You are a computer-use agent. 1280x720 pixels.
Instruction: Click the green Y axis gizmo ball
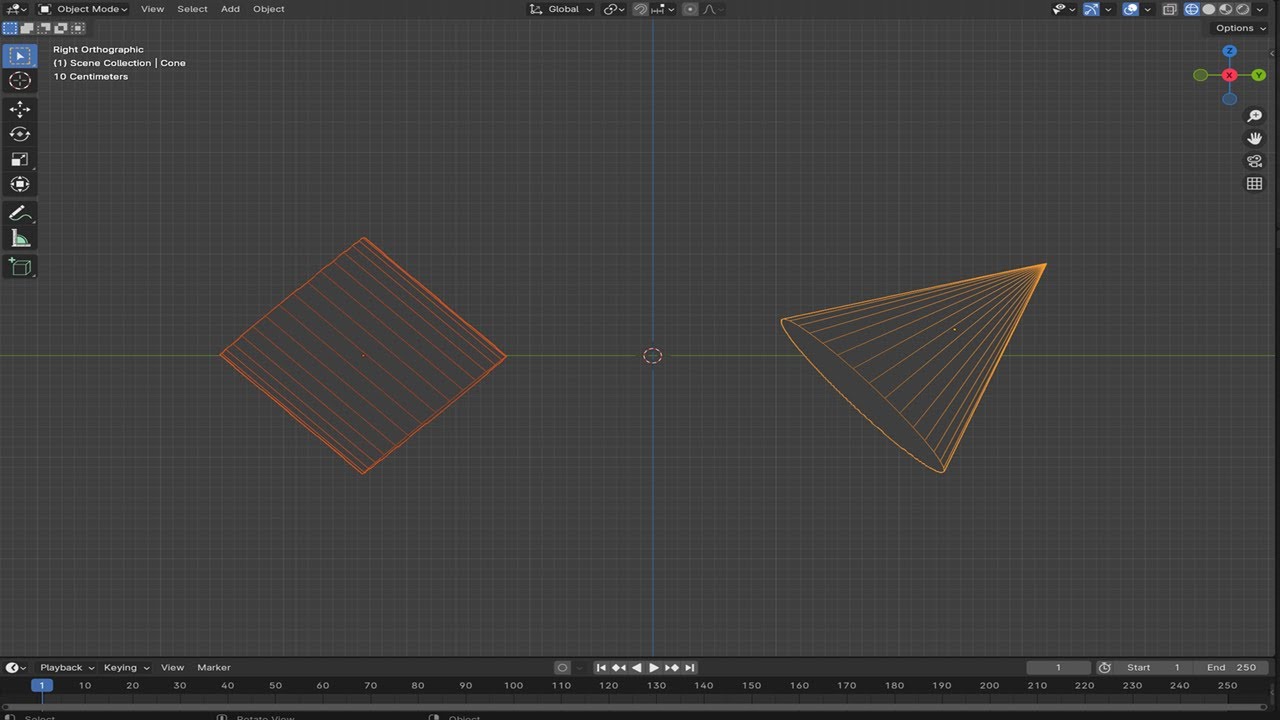pyautogui.click(x=1258, y=75)
